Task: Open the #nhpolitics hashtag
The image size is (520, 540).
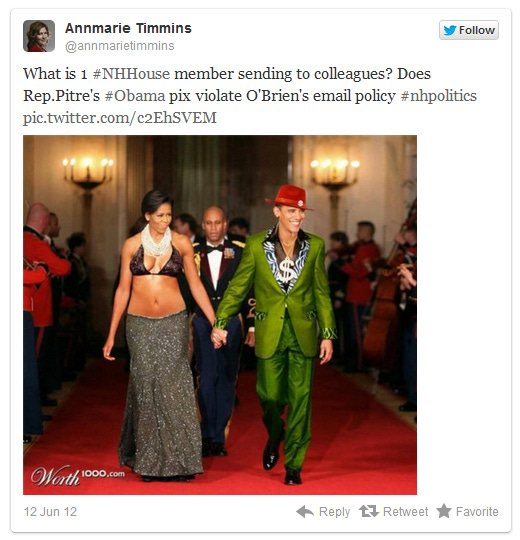Action: point(439,96)
